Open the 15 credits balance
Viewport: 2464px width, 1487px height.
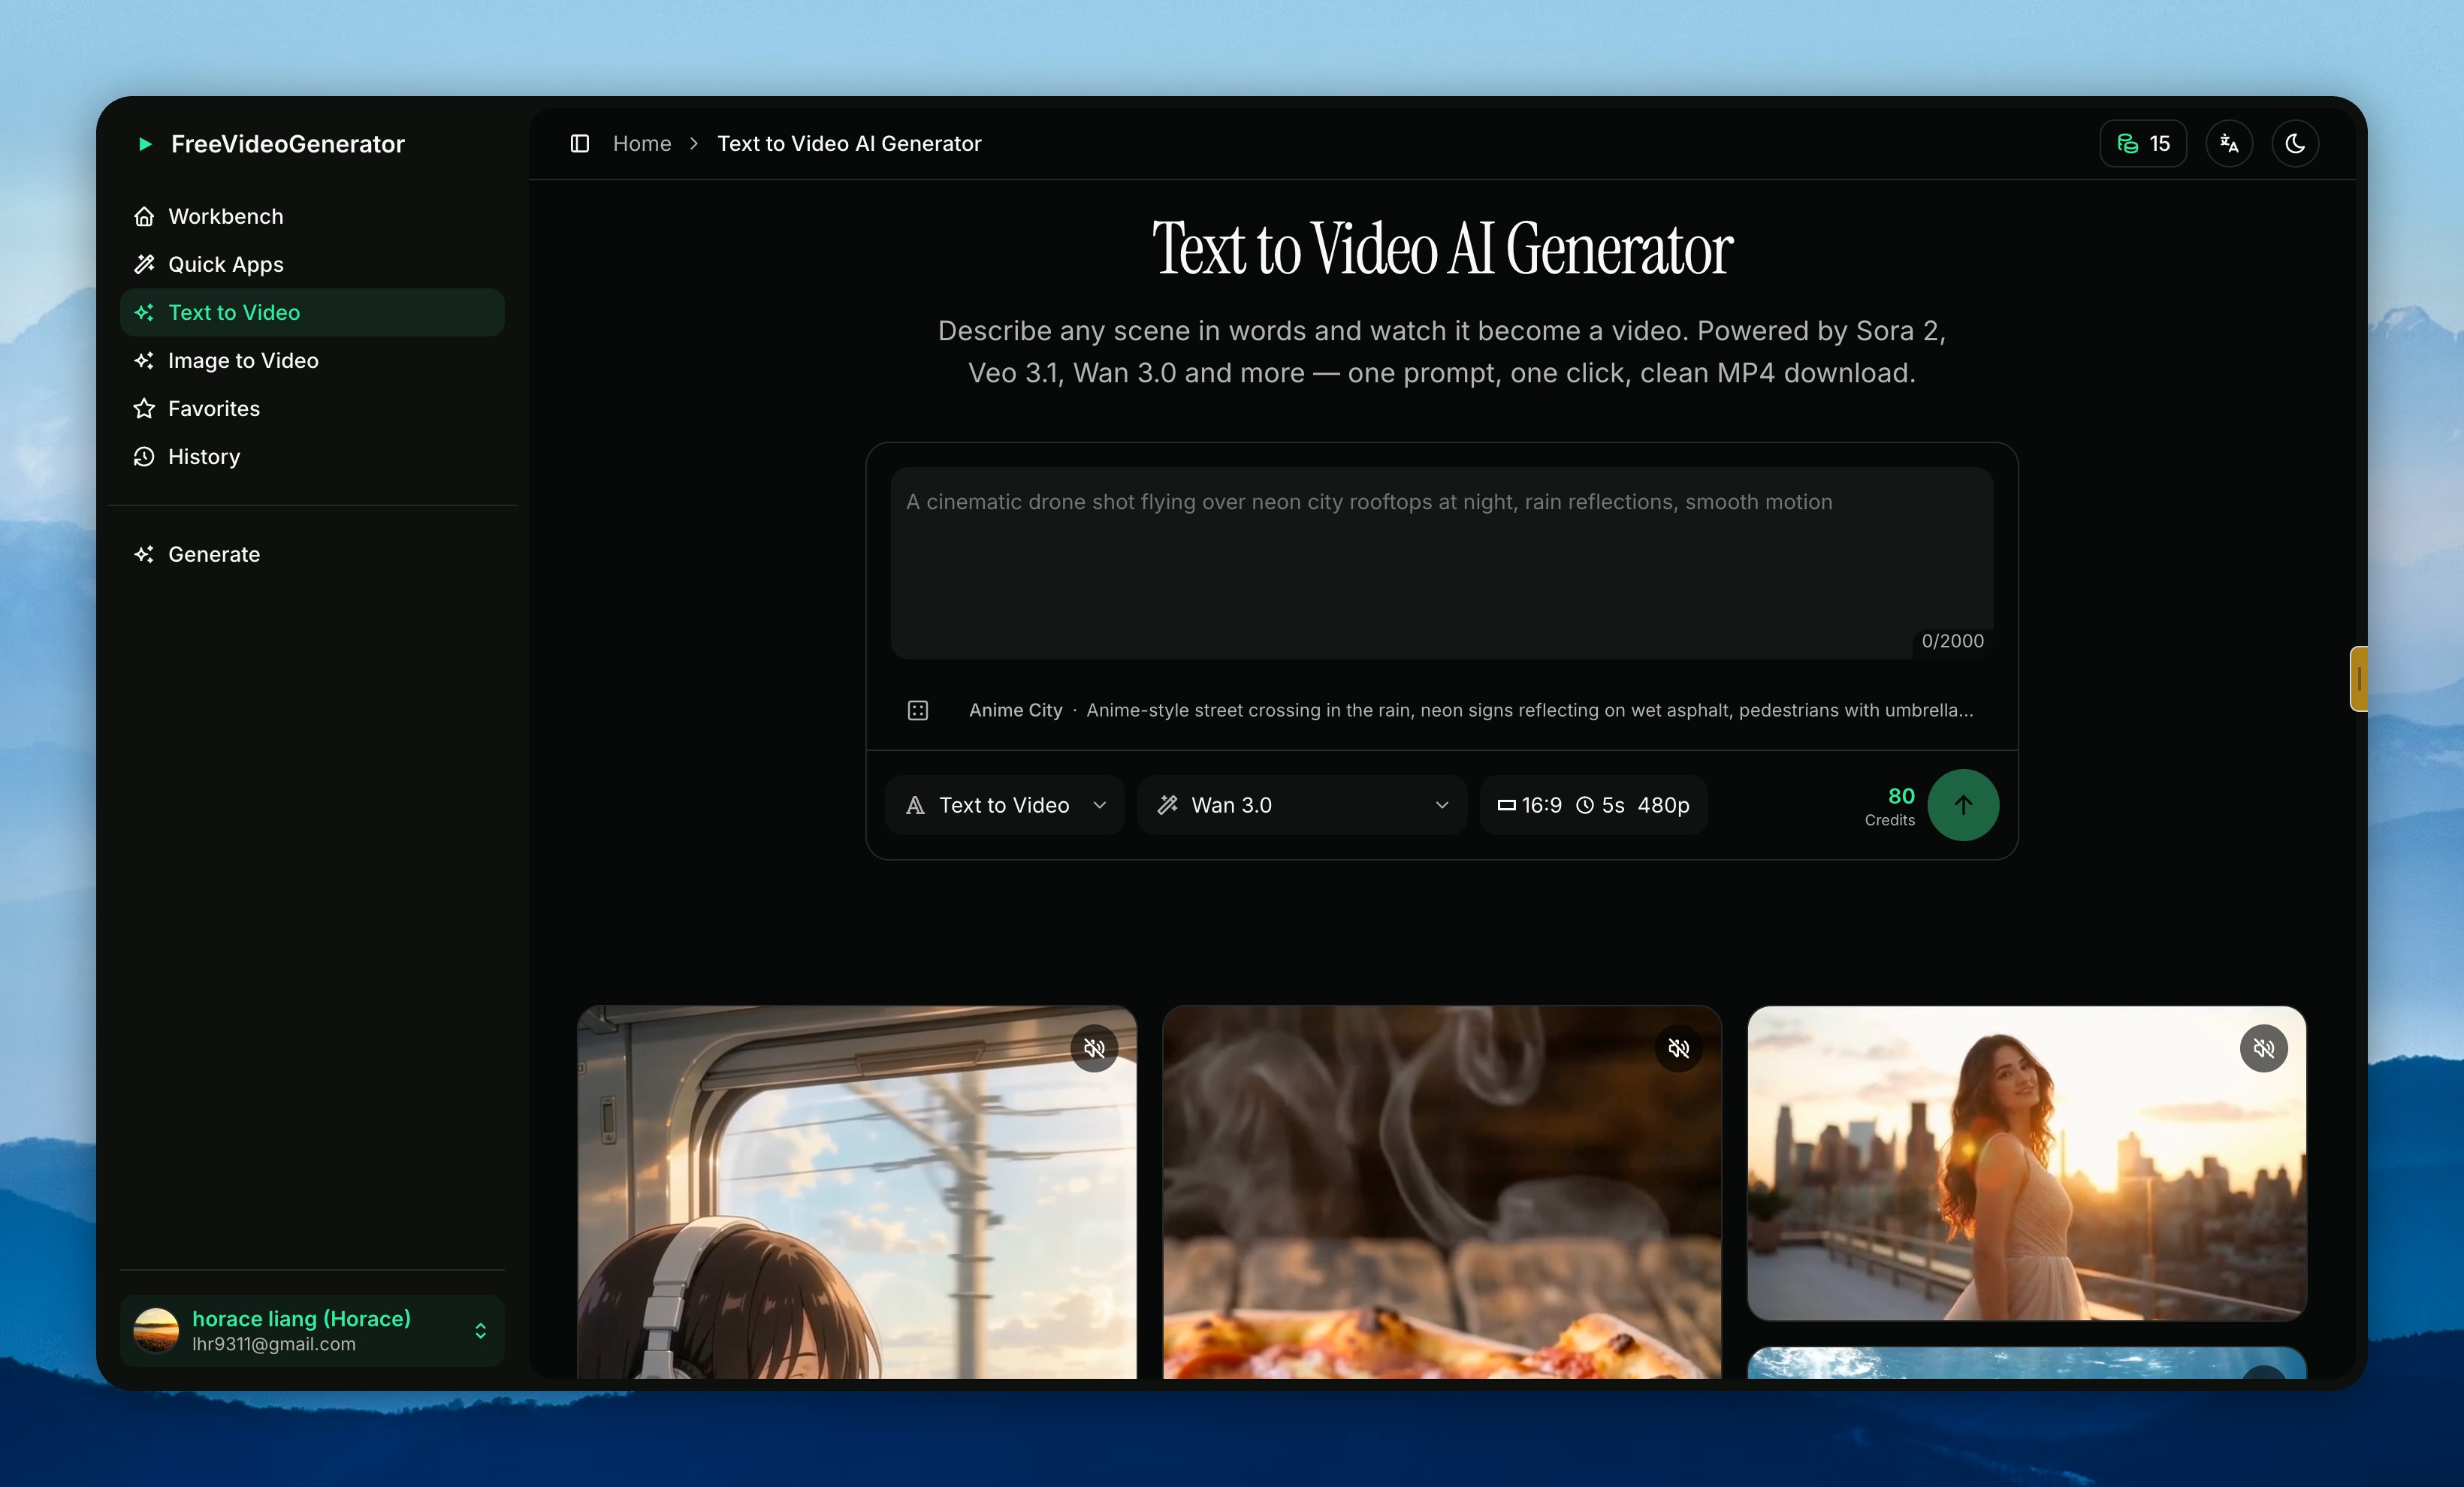(2143, 143)
